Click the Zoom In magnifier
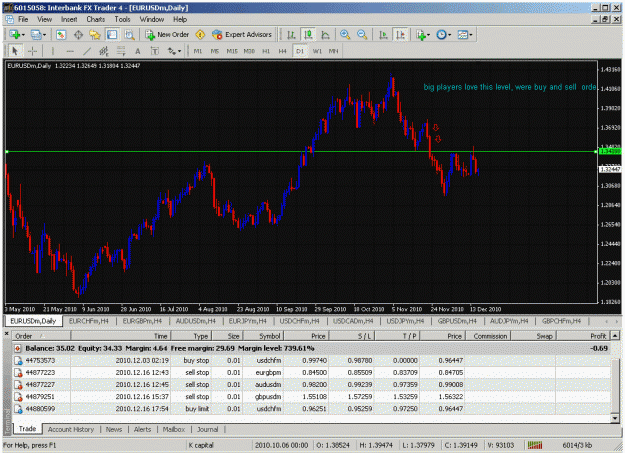Screen dimensions: 625x453 point(345,35)
